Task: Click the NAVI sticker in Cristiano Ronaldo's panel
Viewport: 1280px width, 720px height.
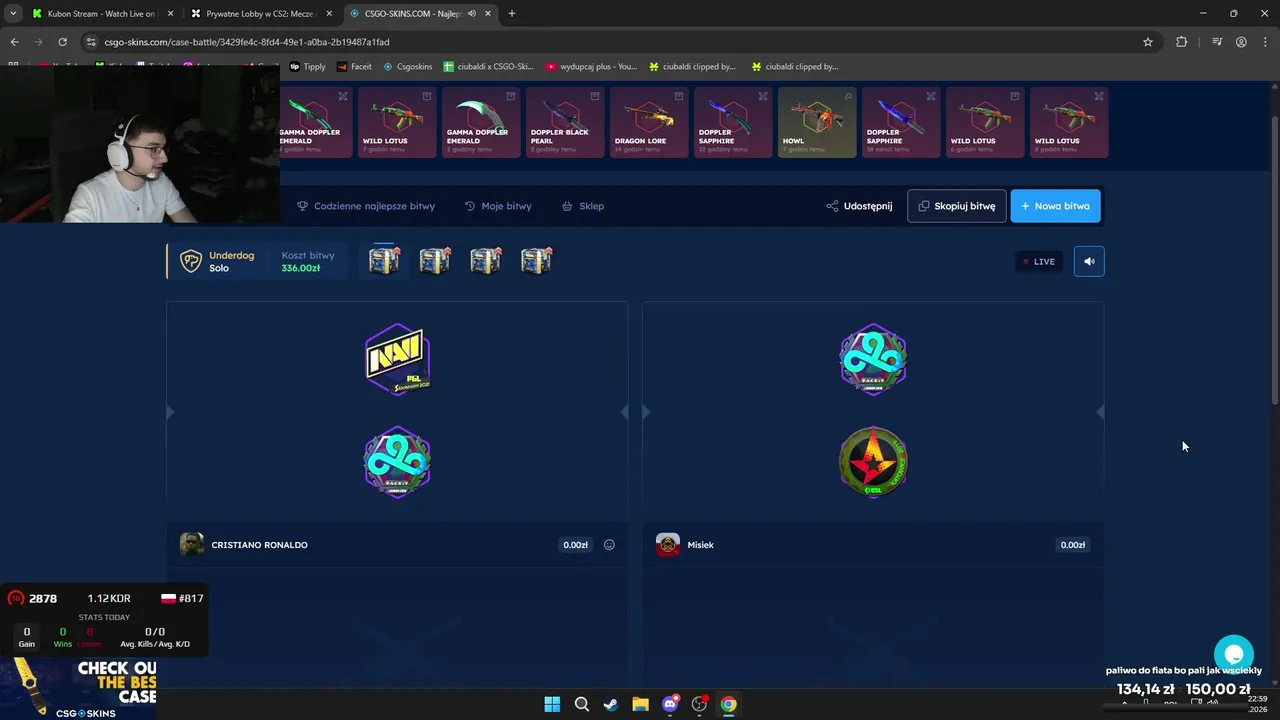Action: 397,359
